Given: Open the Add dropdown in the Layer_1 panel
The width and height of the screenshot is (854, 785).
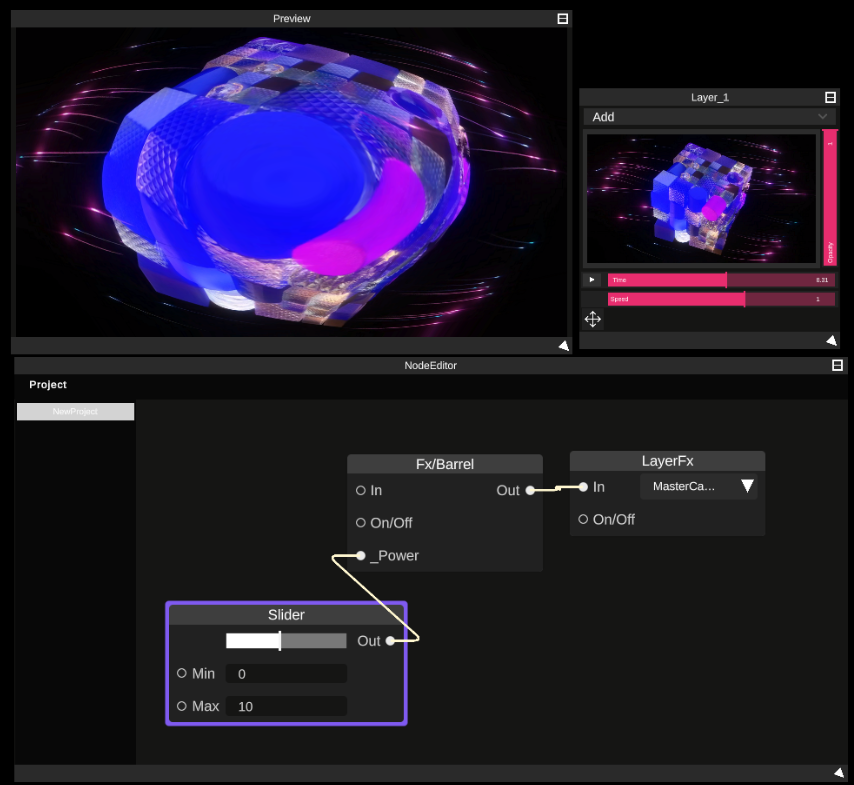Looking at the screenshot, I should pos(710,117).
